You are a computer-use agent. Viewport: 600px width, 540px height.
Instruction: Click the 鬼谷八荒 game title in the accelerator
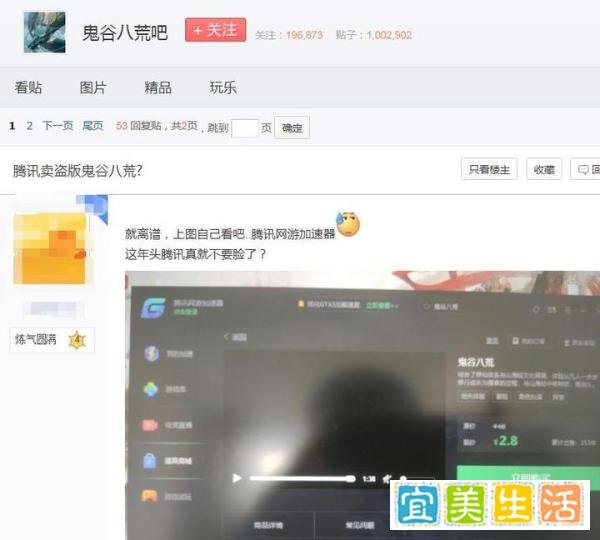[476, 362]
